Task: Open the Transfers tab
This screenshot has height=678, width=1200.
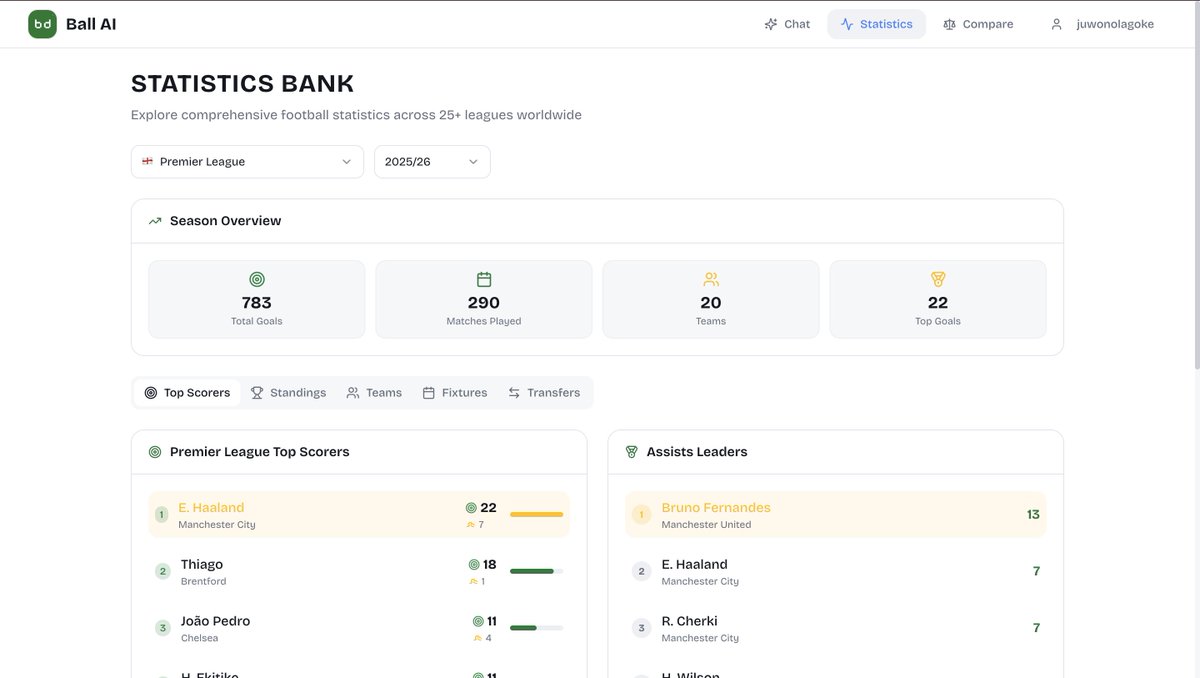Action: tap(544, 393)
